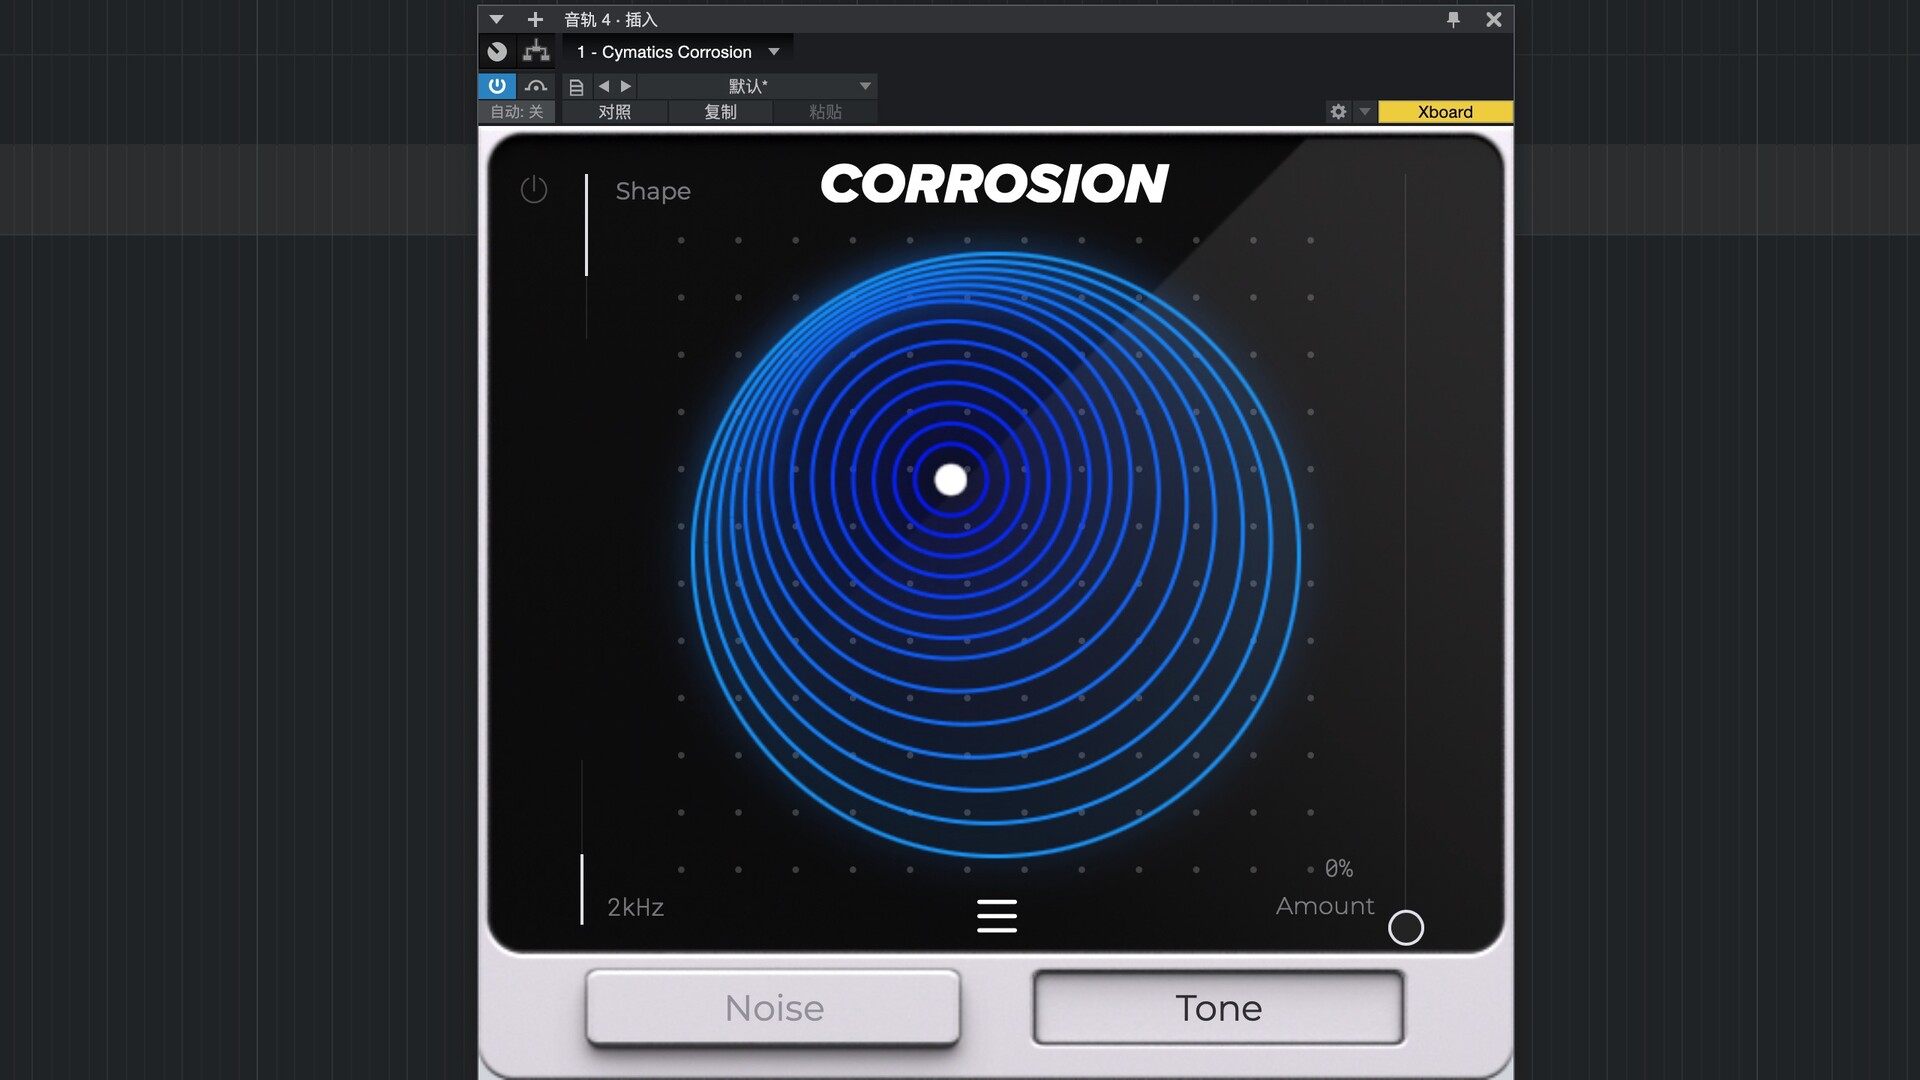The image size is (1920, 1080).
Task: Click the 2kHz frequency slider
Action: point(582,842)
